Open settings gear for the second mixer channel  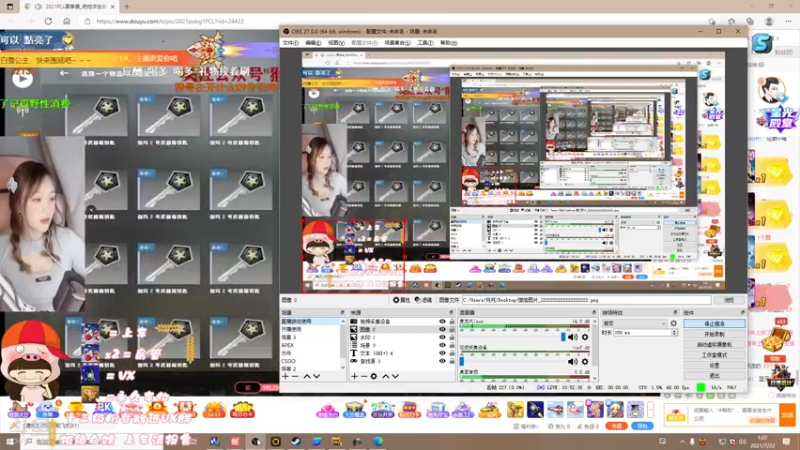coord(585,362)
